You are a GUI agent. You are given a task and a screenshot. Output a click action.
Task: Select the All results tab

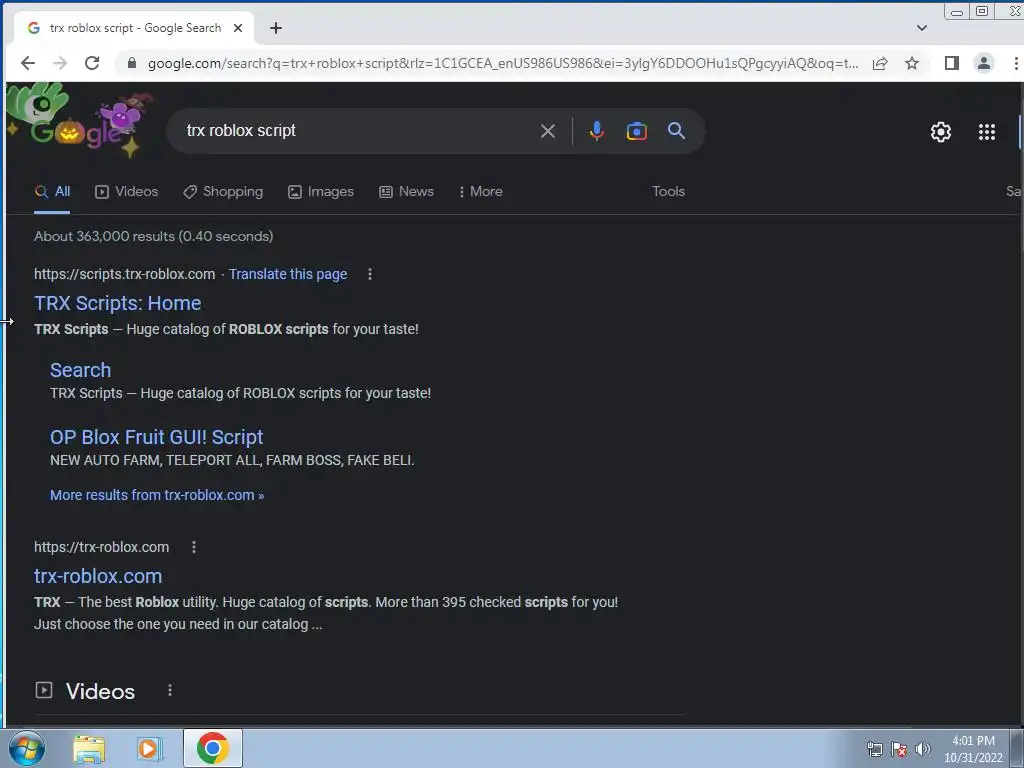point(52,191)
